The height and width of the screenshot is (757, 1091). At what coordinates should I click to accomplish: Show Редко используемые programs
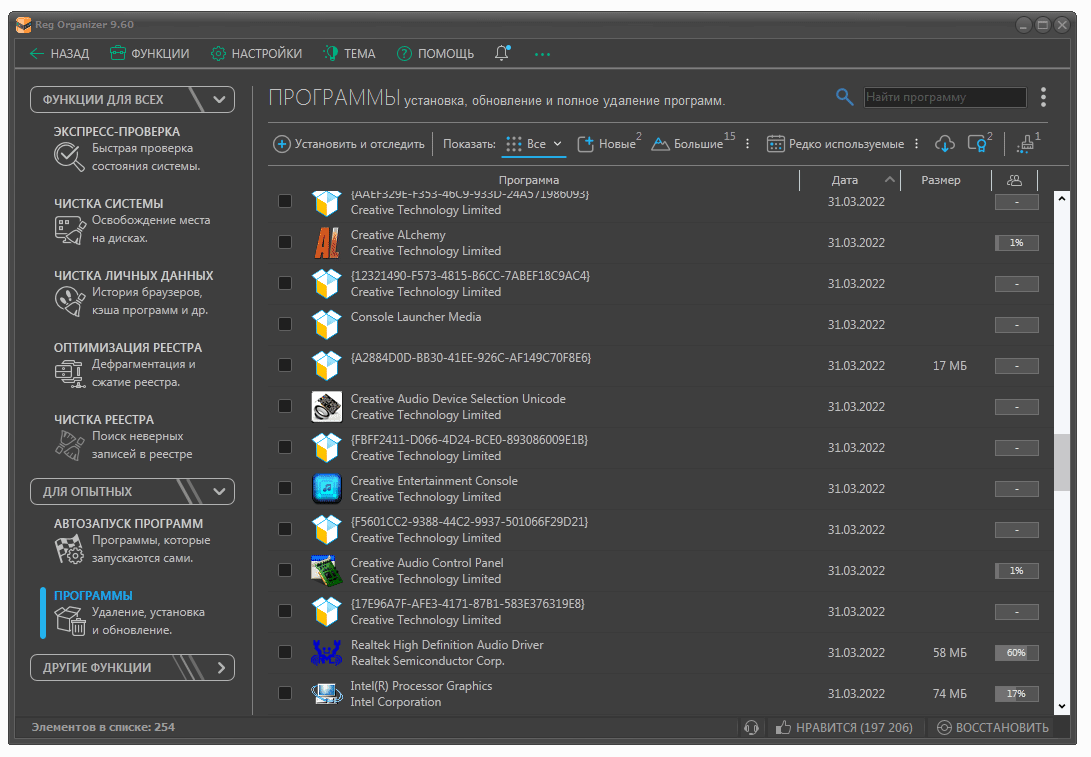[x=836, y=144]
